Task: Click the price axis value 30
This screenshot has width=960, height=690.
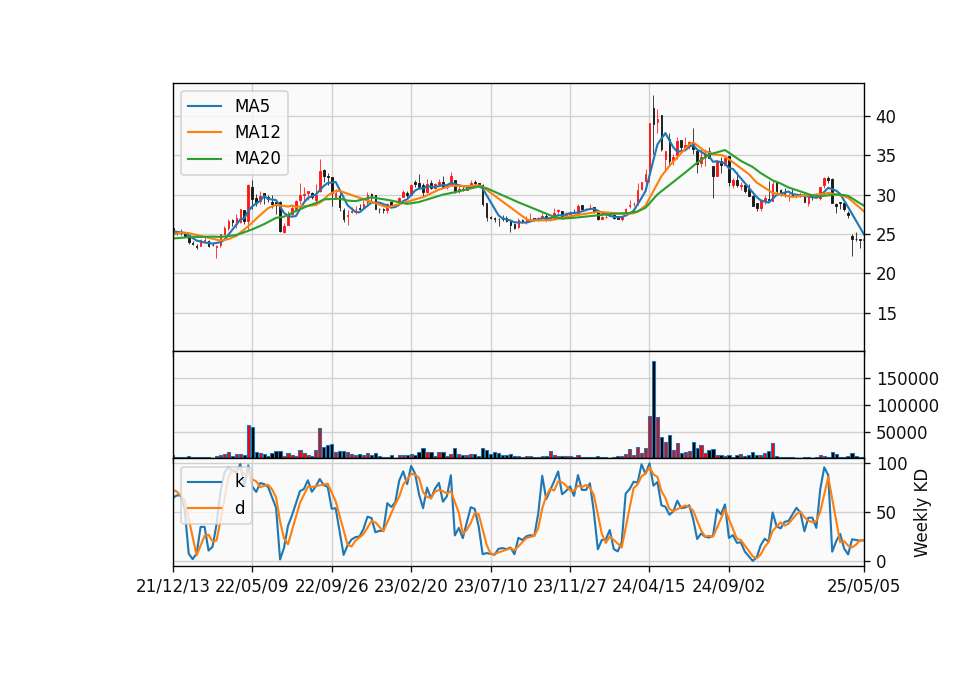Action: tap(885, 196)
